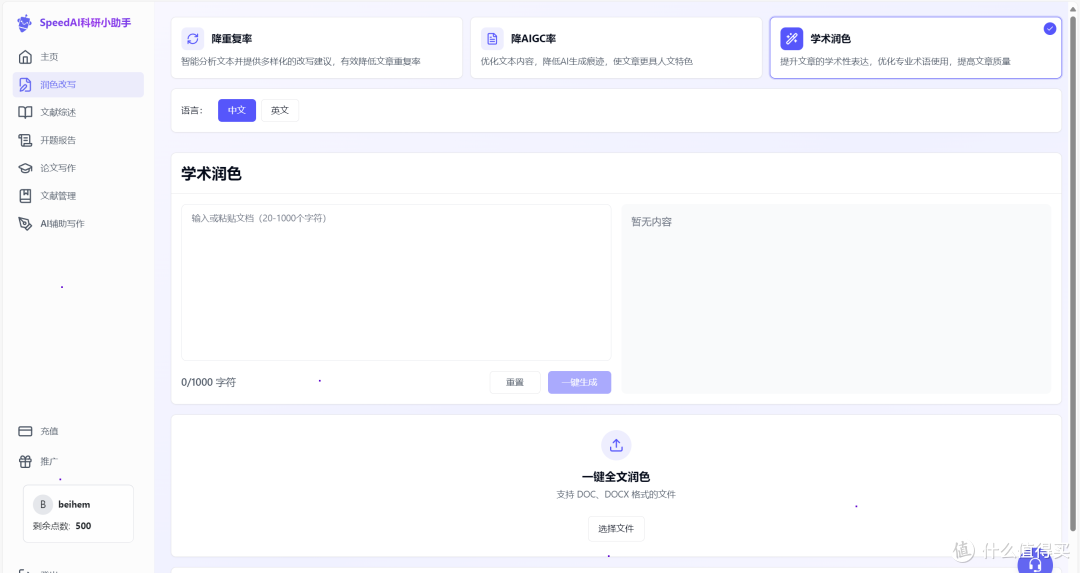The image size is (1080, 573).
Task: Open AI辅助写作 menu item
Action: click(78, 224)
